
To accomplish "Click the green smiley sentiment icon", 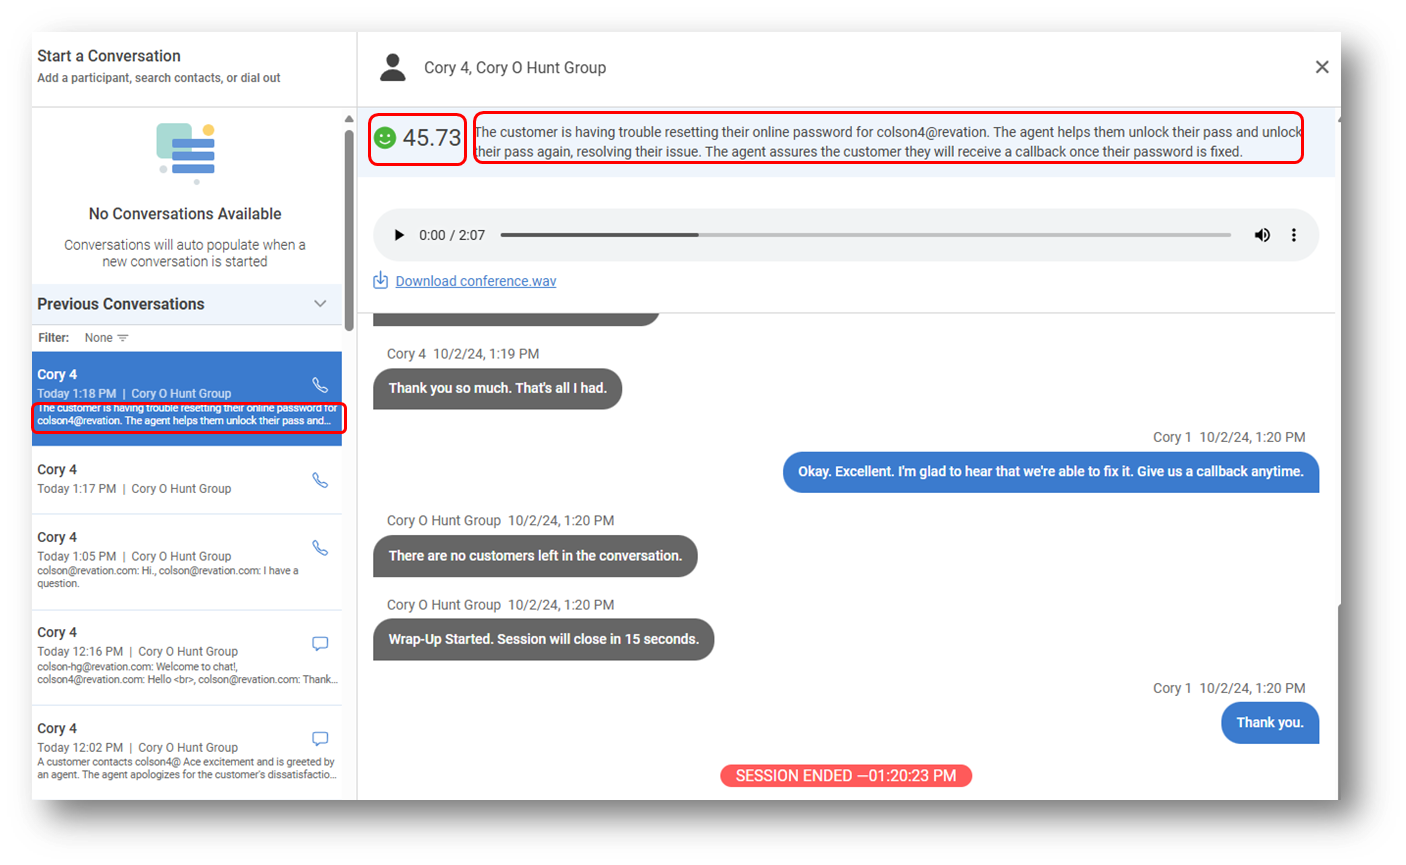I will 385,138.
